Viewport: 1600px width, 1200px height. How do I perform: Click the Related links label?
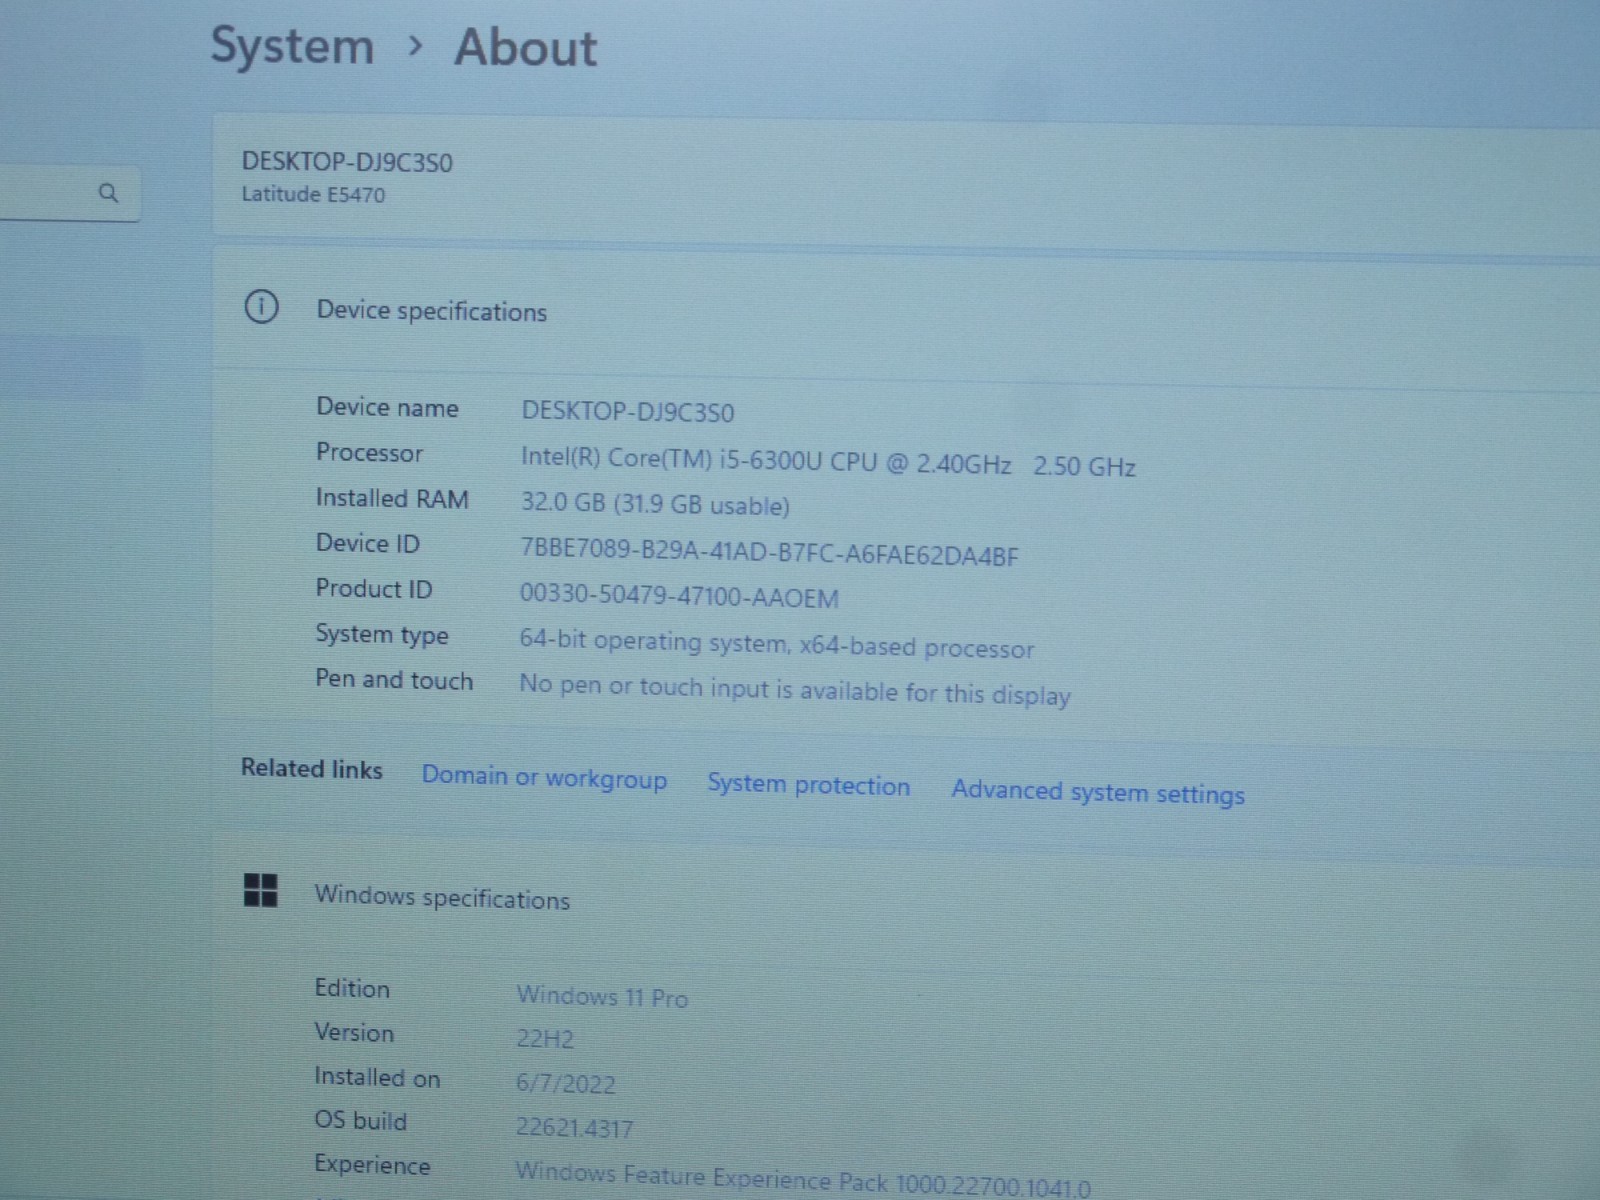[312, 768]
